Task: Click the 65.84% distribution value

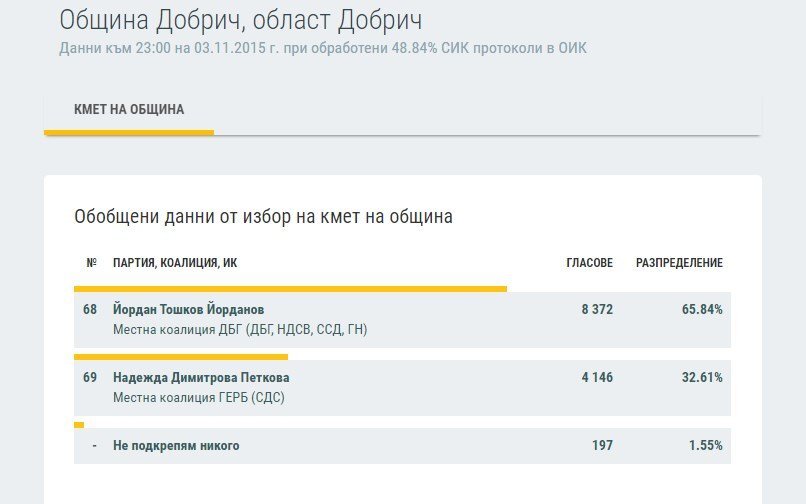Action: pyautogui.click(x=702, y=310)
